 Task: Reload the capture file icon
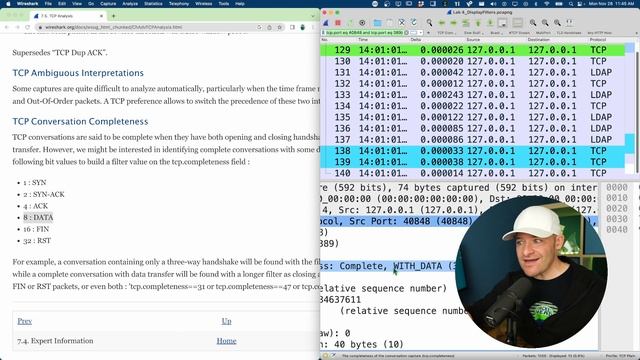coord(414,22)
